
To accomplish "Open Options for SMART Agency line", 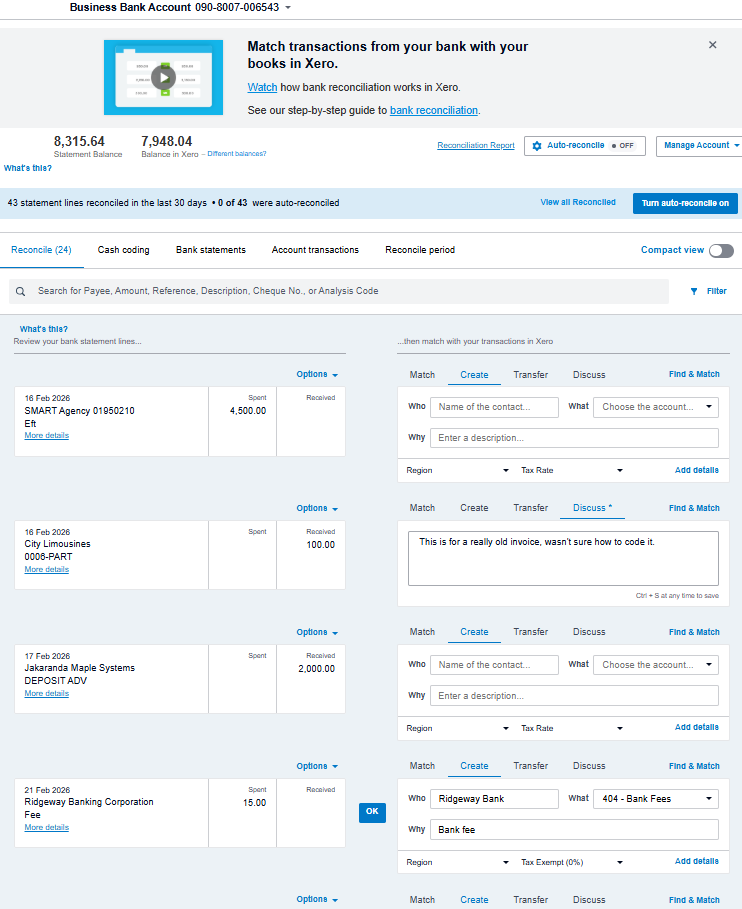I will click(317, 374).
